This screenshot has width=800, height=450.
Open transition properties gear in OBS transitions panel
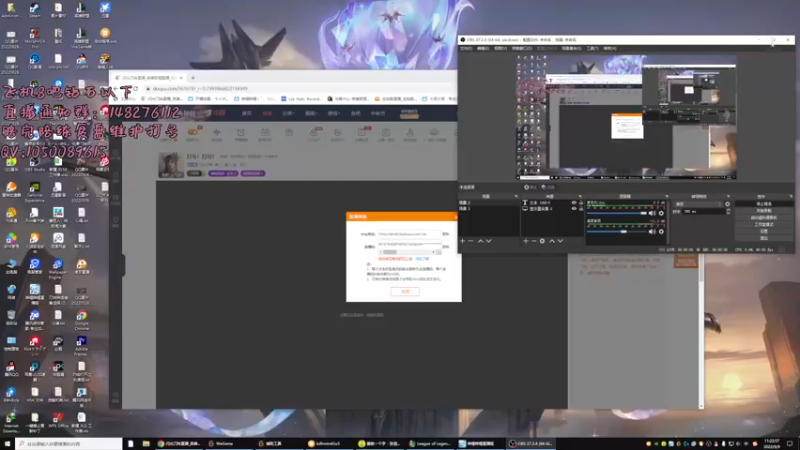click(x=728, y=204)
